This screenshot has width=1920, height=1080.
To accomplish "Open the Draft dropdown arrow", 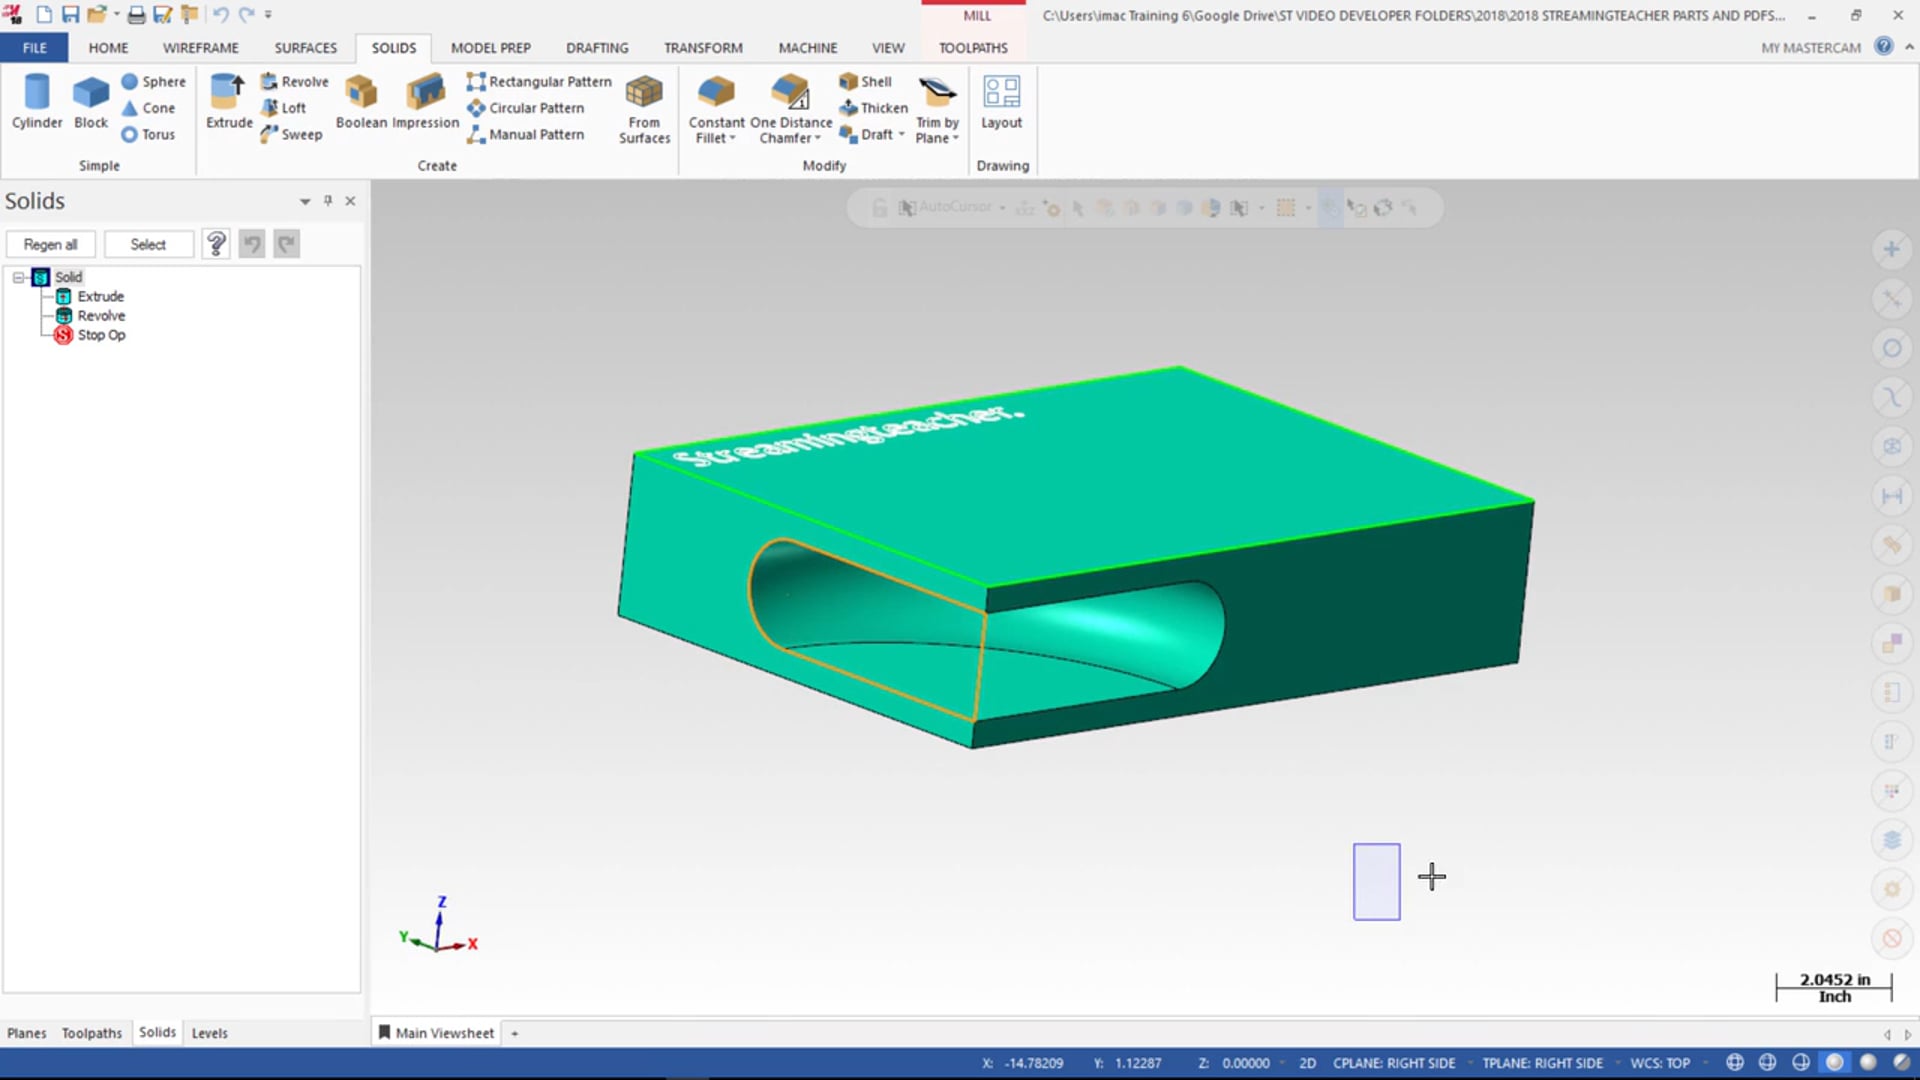I will point(901,134).
